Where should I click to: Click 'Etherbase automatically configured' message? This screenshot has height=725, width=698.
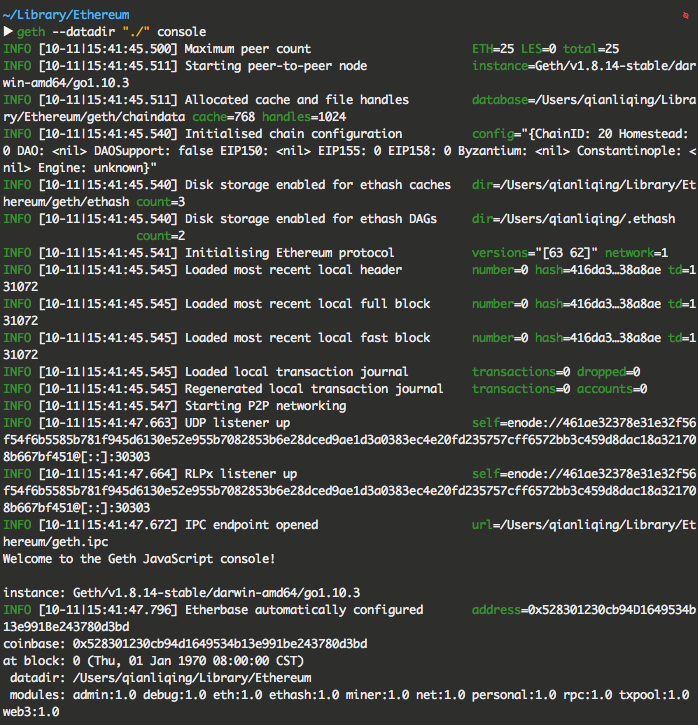[304, 610]
